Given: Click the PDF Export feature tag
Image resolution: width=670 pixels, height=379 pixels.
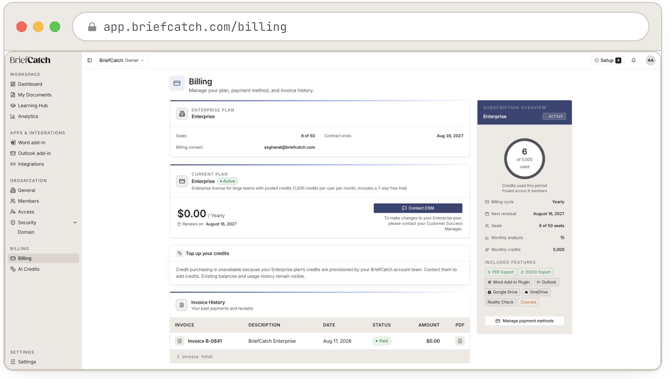Looking at the screenshot, I should tap(500, 272).
